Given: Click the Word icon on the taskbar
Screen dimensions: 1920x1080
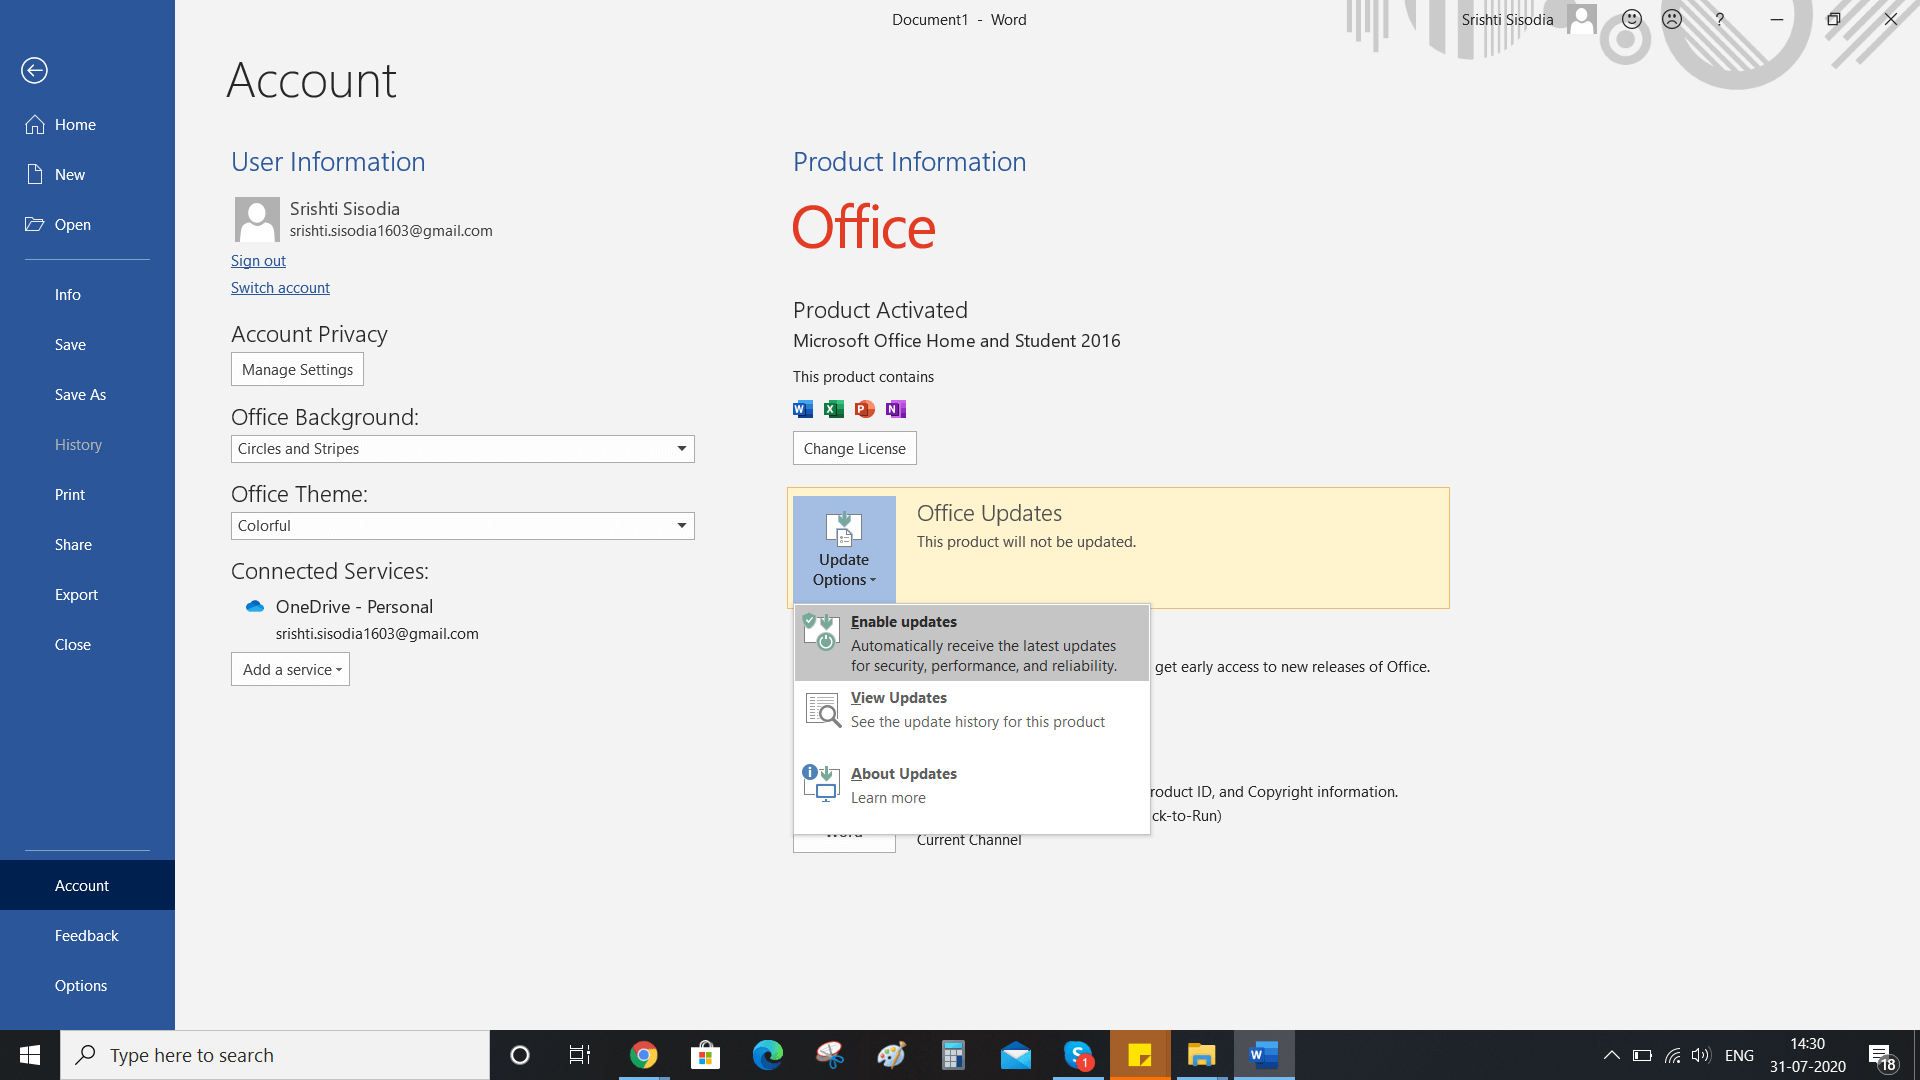Looking at the screenshot, I should click(x=1263, y=1055).
